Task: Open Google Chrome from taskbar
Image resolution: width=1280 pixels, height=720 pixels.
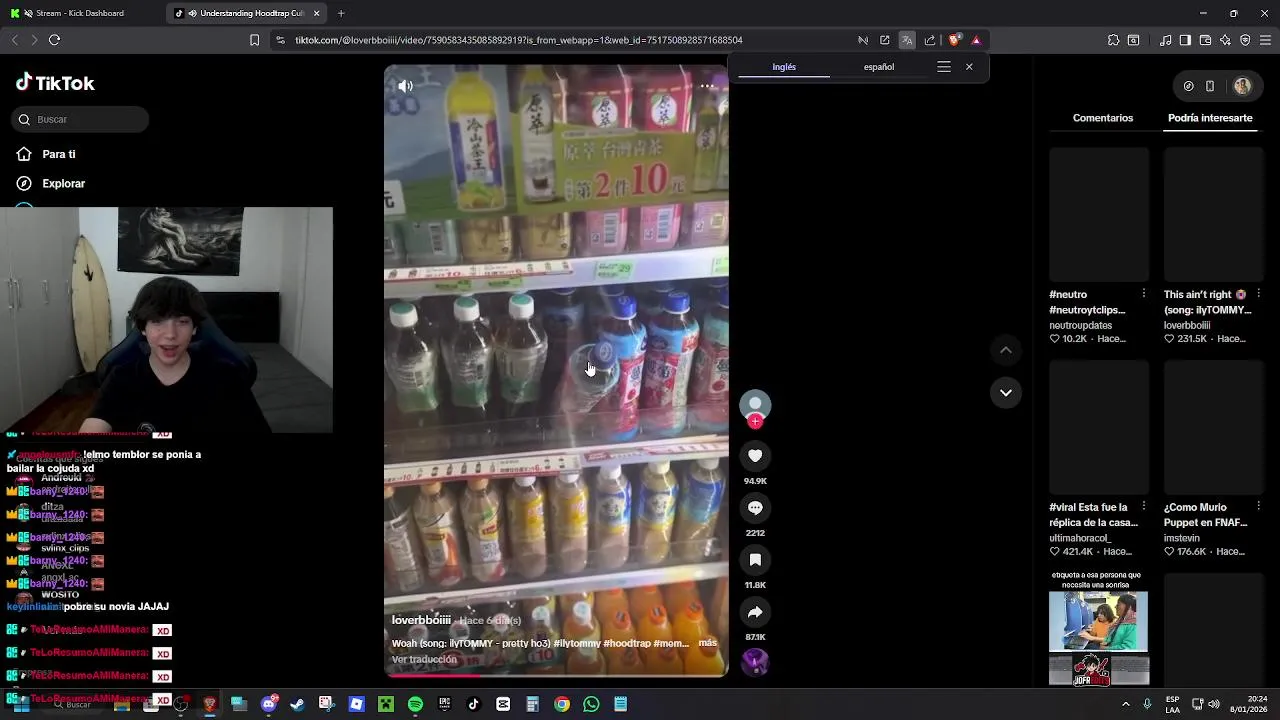Action: click(562, 704)
